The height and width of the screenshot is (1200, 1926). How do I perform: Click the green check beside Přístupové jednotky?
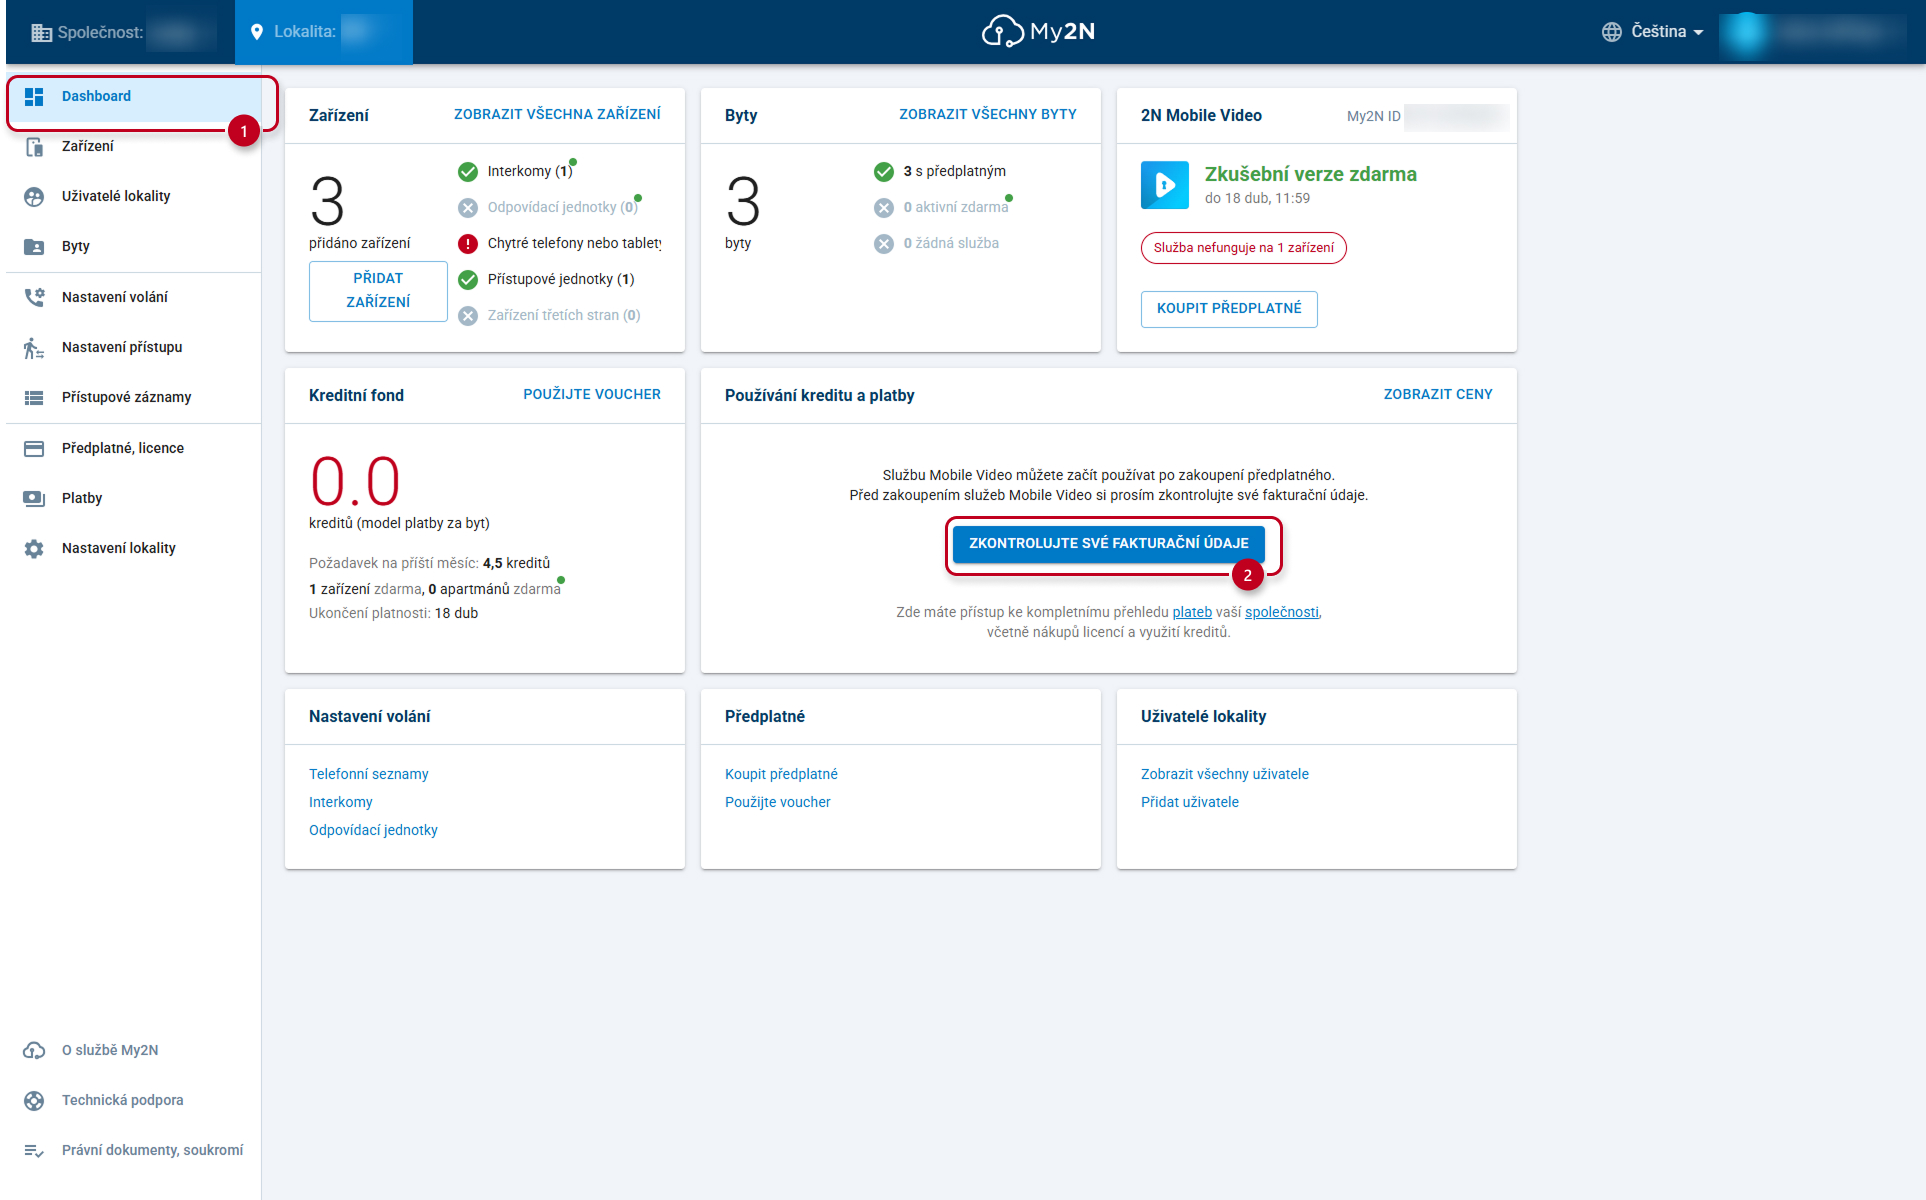[x=468, y=279]
